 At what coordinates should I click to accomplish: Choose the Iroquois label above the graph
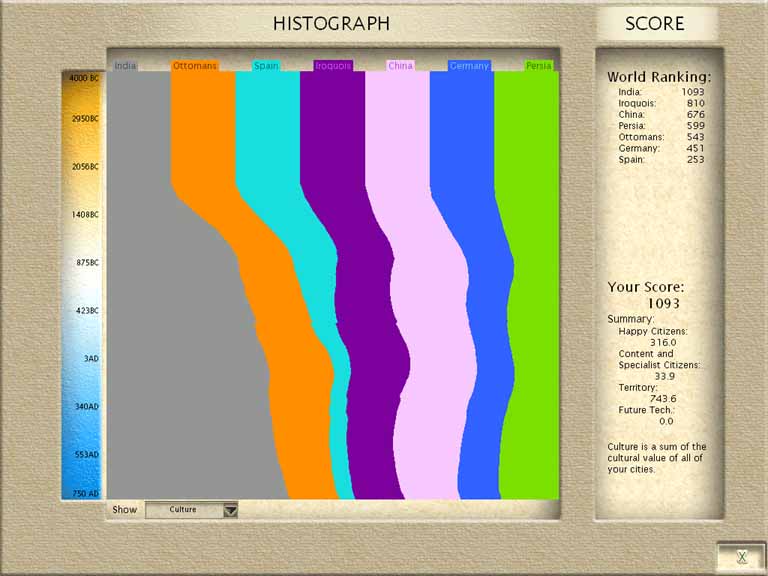tap(333, 66)
